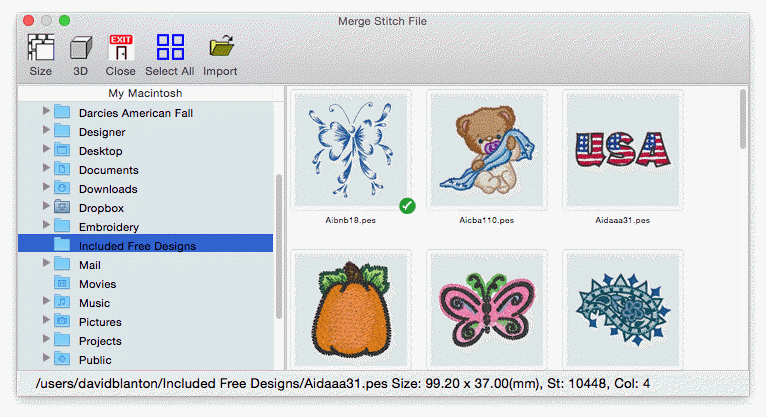Select the pumpkin design thumbnail
This screenshot has height=417, width=766.
click(351, 309)
